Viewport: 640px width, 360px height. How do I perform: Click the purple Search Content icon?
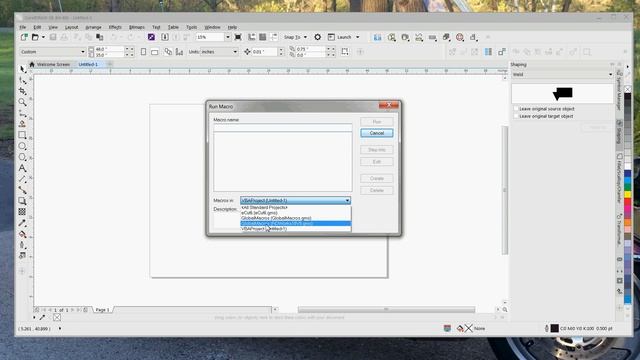pyautogui.click(x=151, y=37)
